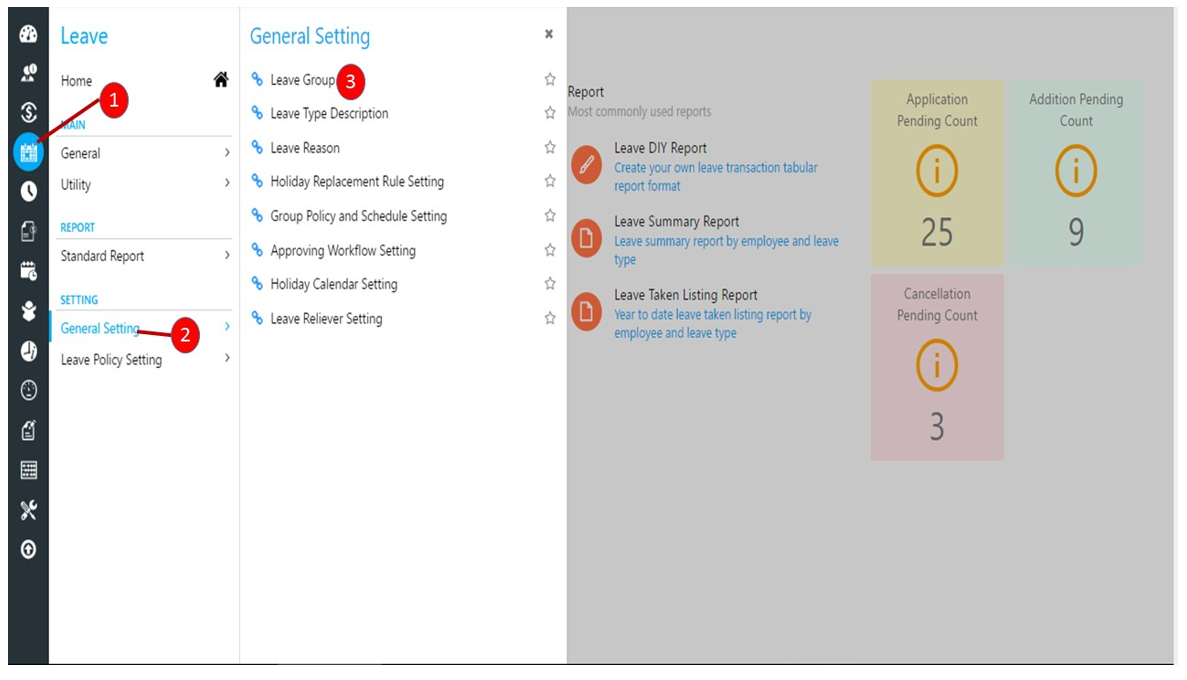Open the Leave Summary Report title

coord(677,222)
